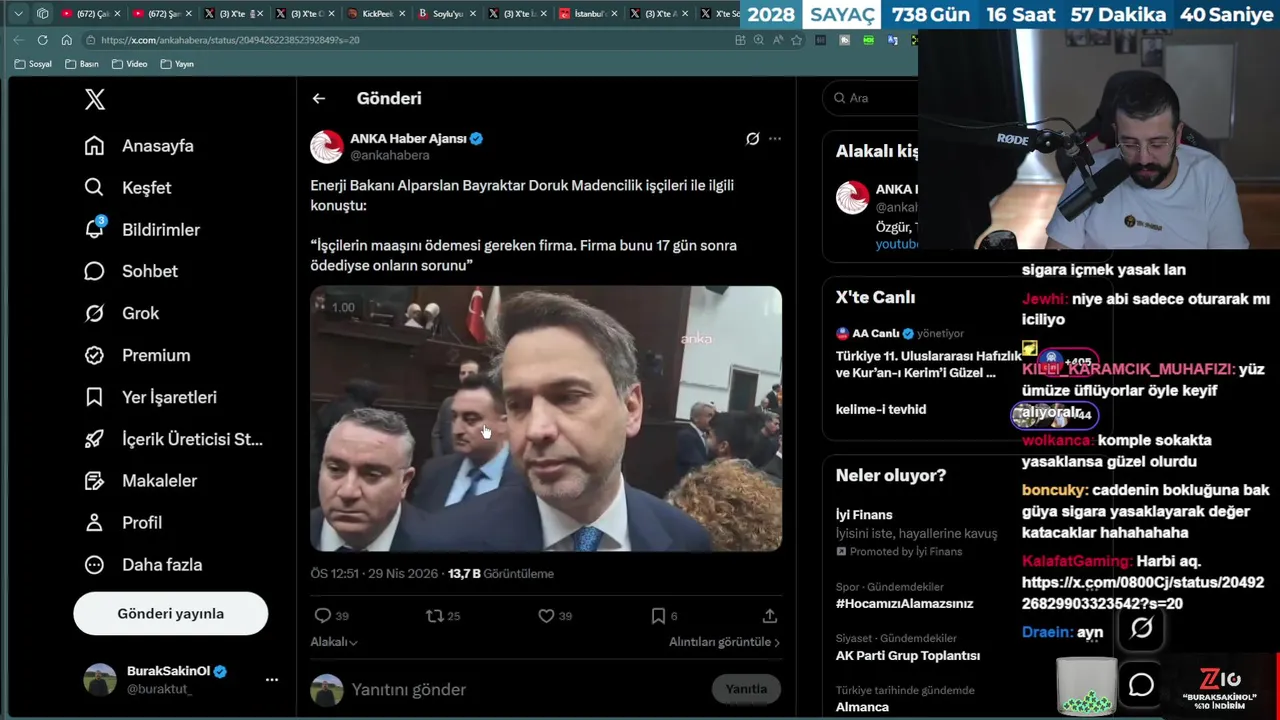Viewport: 1280px width, 720px height.
Task: Open Bildirimler notifications
Action: click(142, 230)
